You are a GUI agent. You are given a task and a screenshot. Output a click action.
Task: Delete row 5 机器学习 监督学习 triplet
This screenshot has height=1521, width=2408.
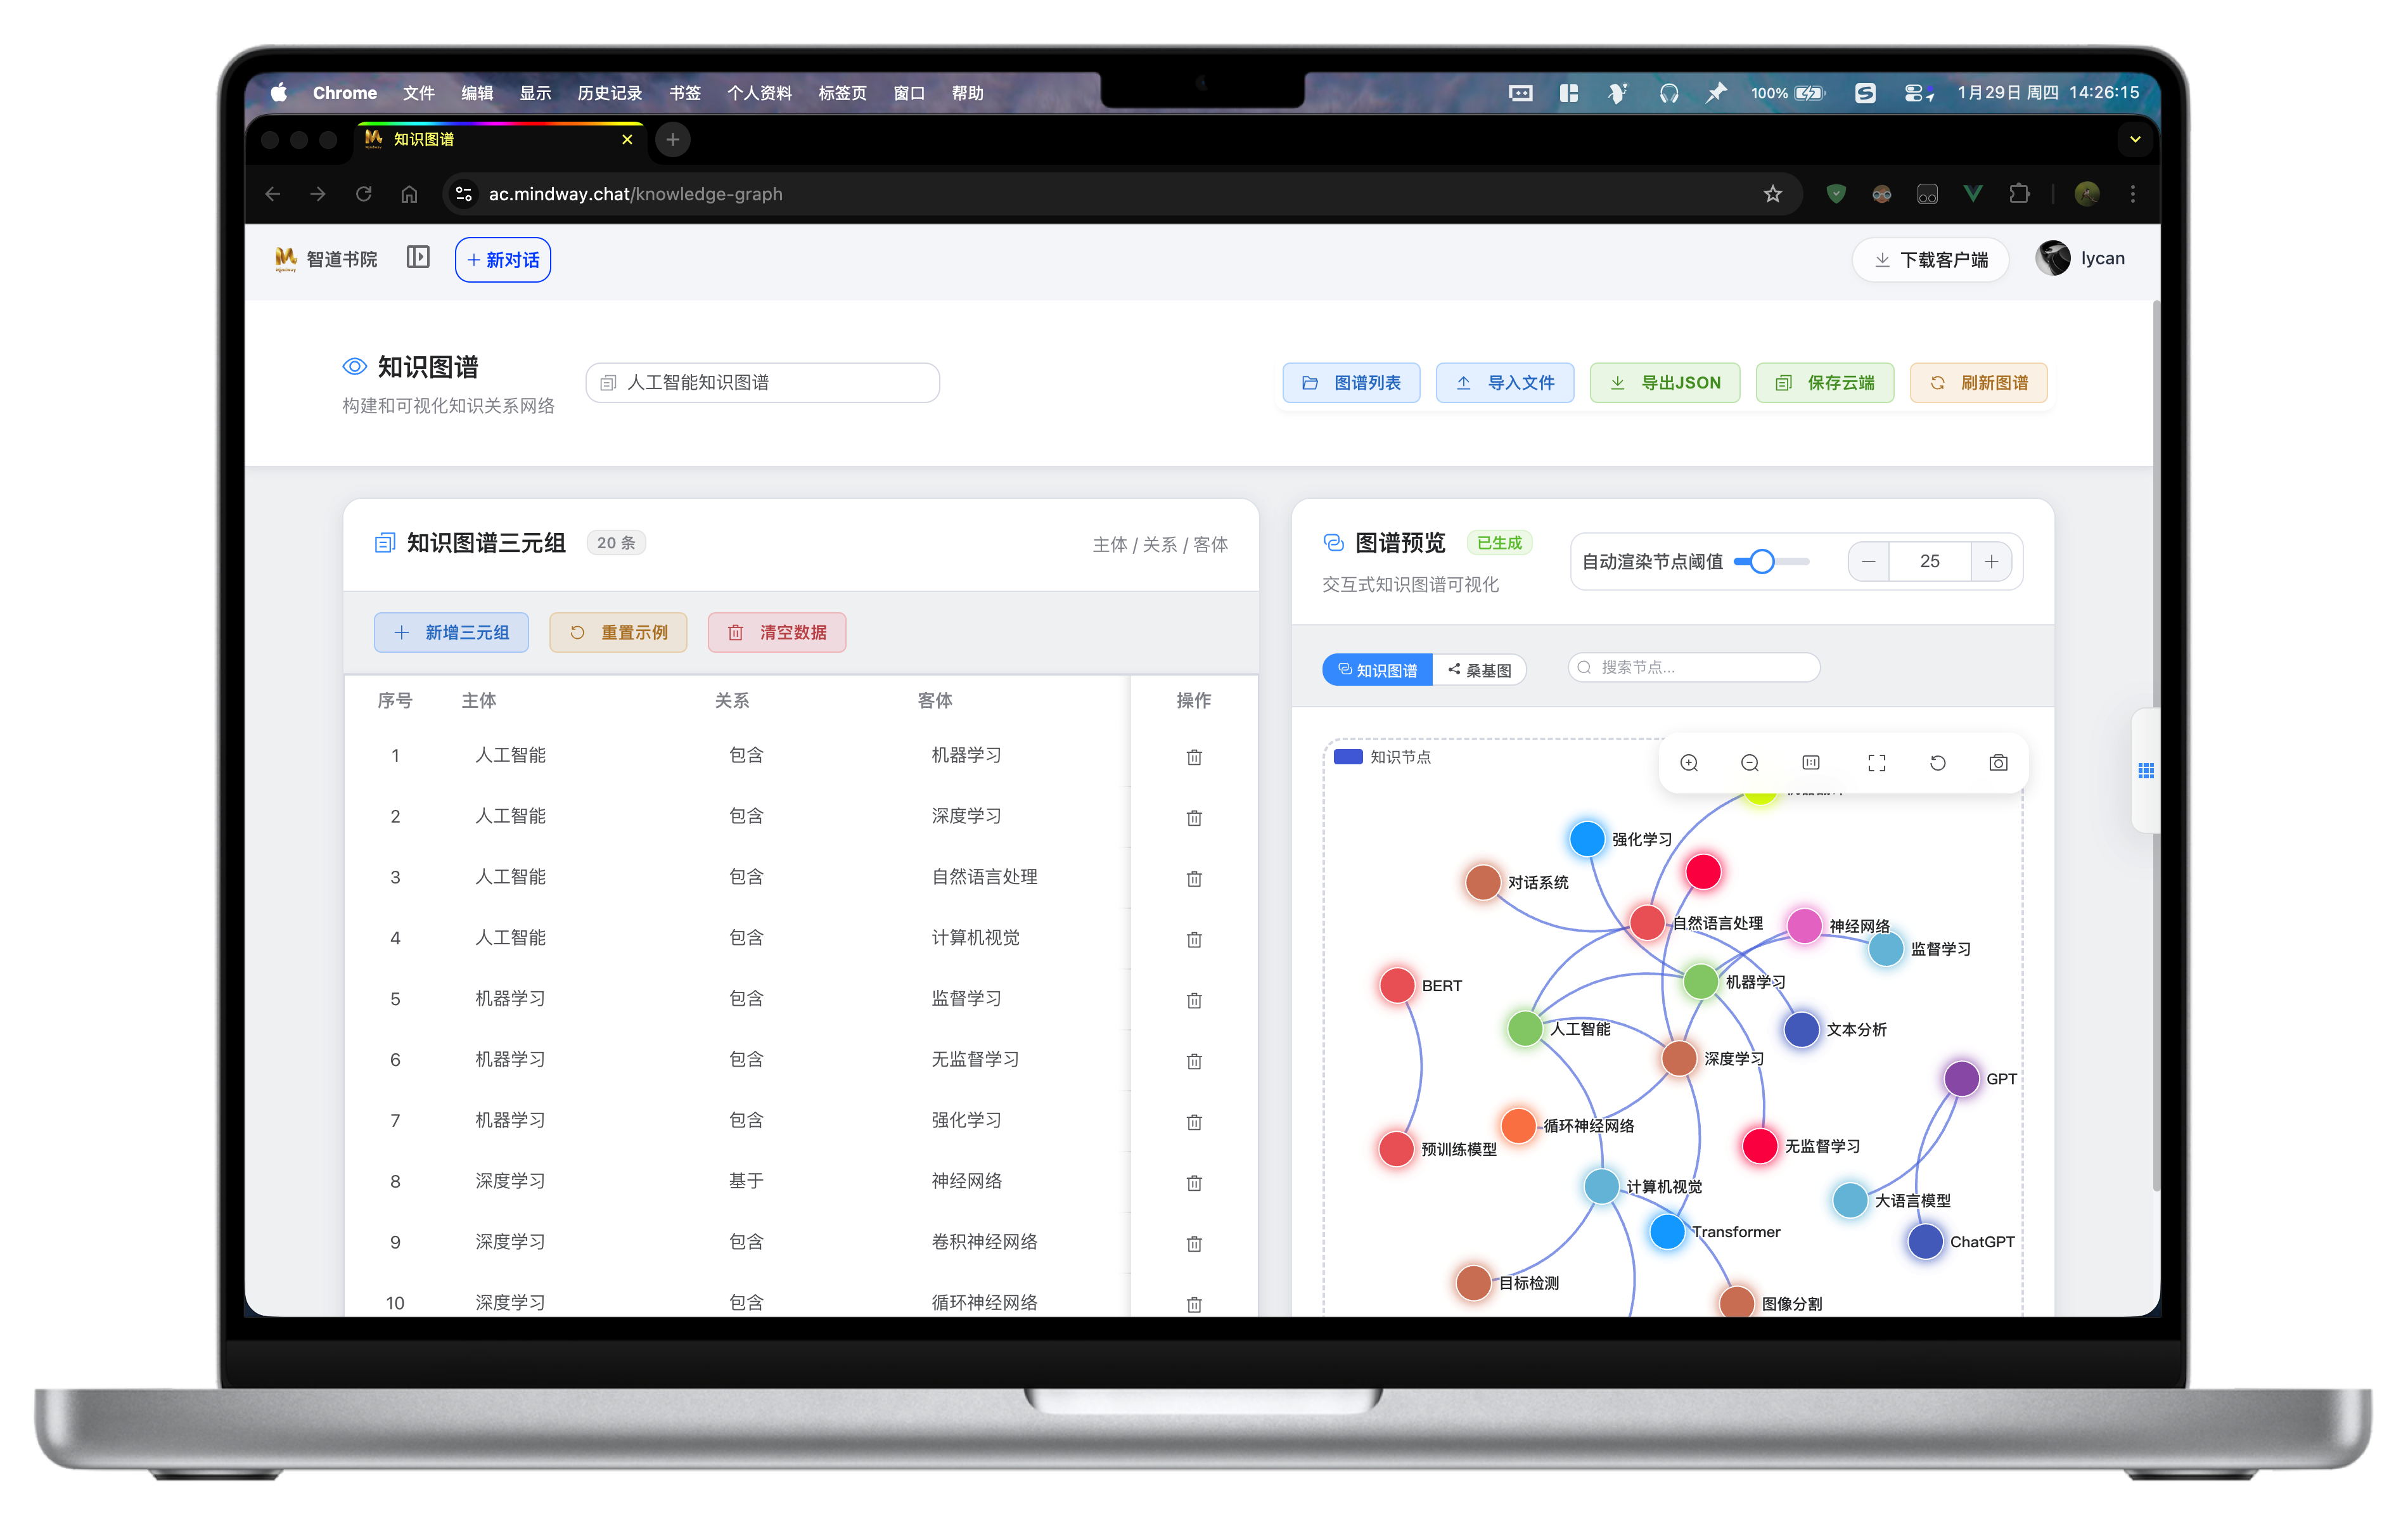pyautogui.click(x=1194, y=1000)
